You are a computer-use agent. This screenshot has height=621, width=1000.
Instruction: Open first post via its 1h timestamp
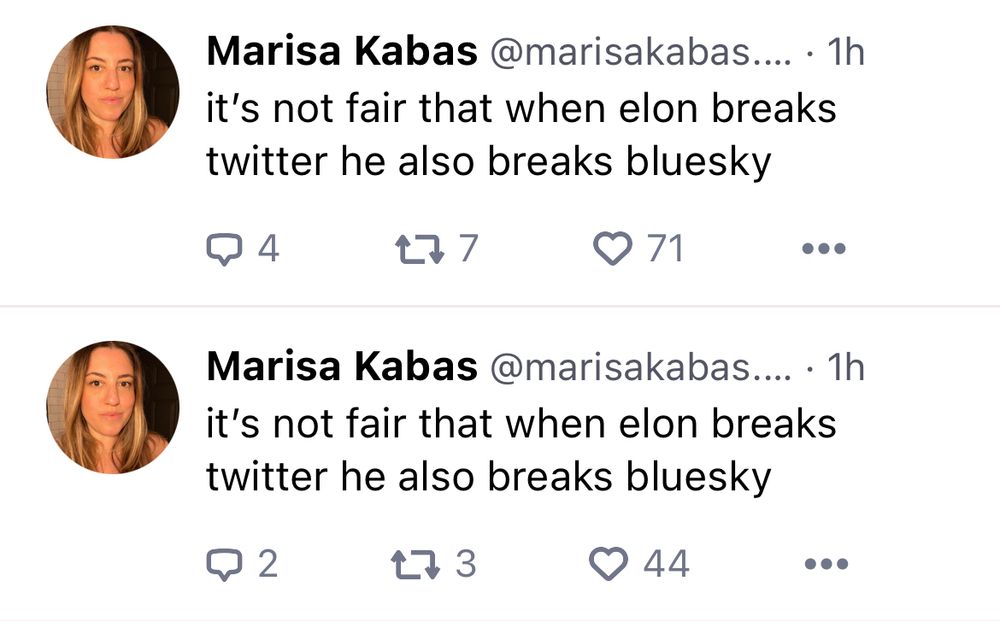pos(846,53)
